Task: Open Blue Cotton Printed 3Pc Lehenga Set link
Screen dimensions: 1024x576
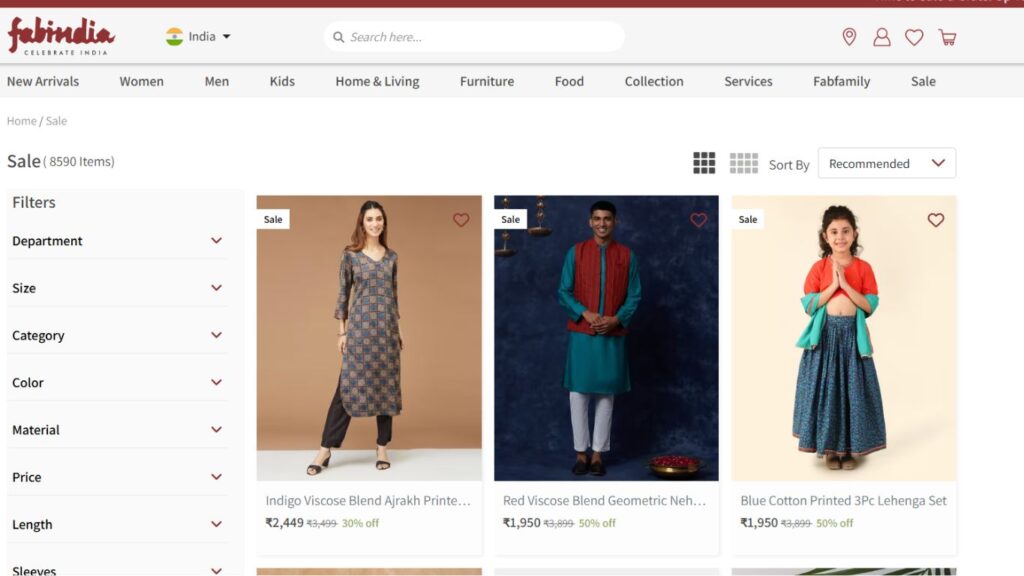Action: (843, 500)
